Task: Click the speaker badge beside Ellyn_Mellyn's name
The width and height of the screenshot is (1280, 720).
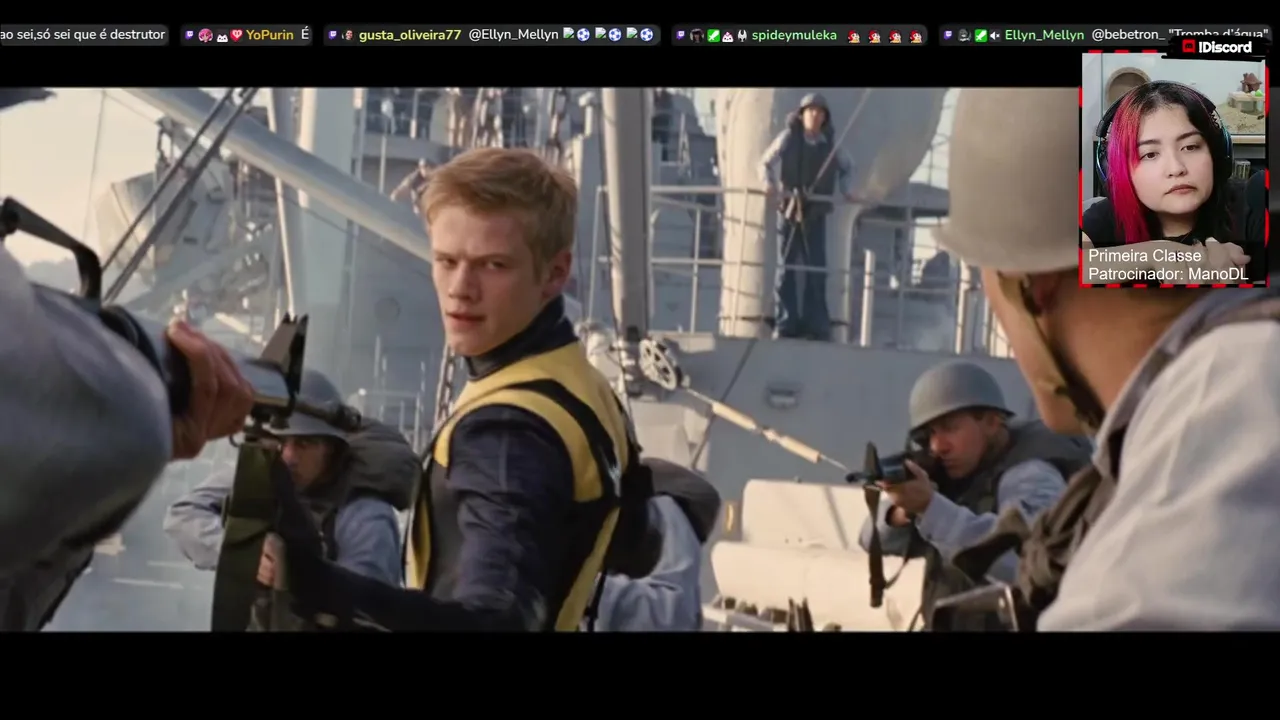Action: 995,35
